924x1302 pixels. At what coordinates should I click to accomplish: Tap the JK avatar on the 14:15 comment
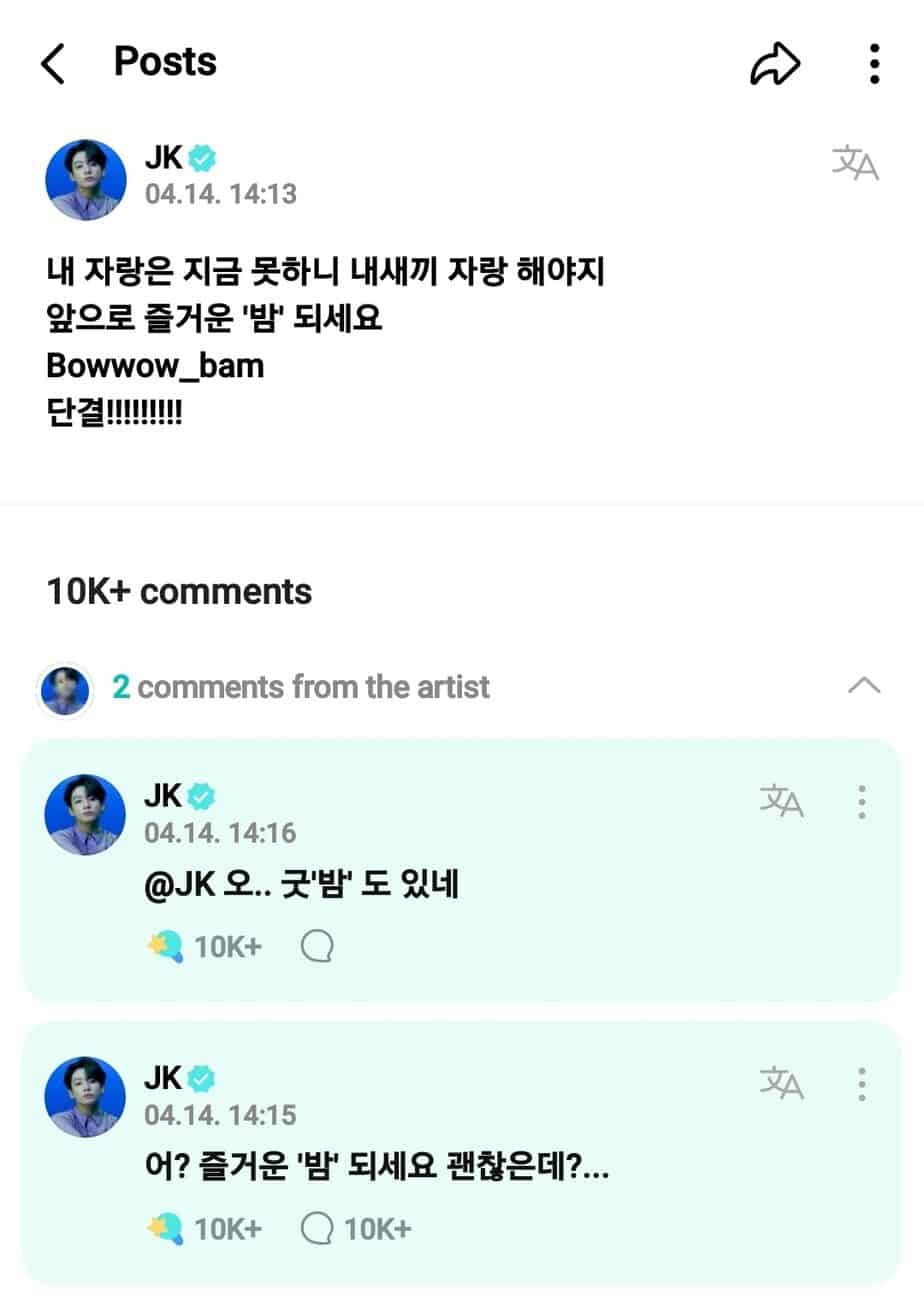pos(86,1096)
